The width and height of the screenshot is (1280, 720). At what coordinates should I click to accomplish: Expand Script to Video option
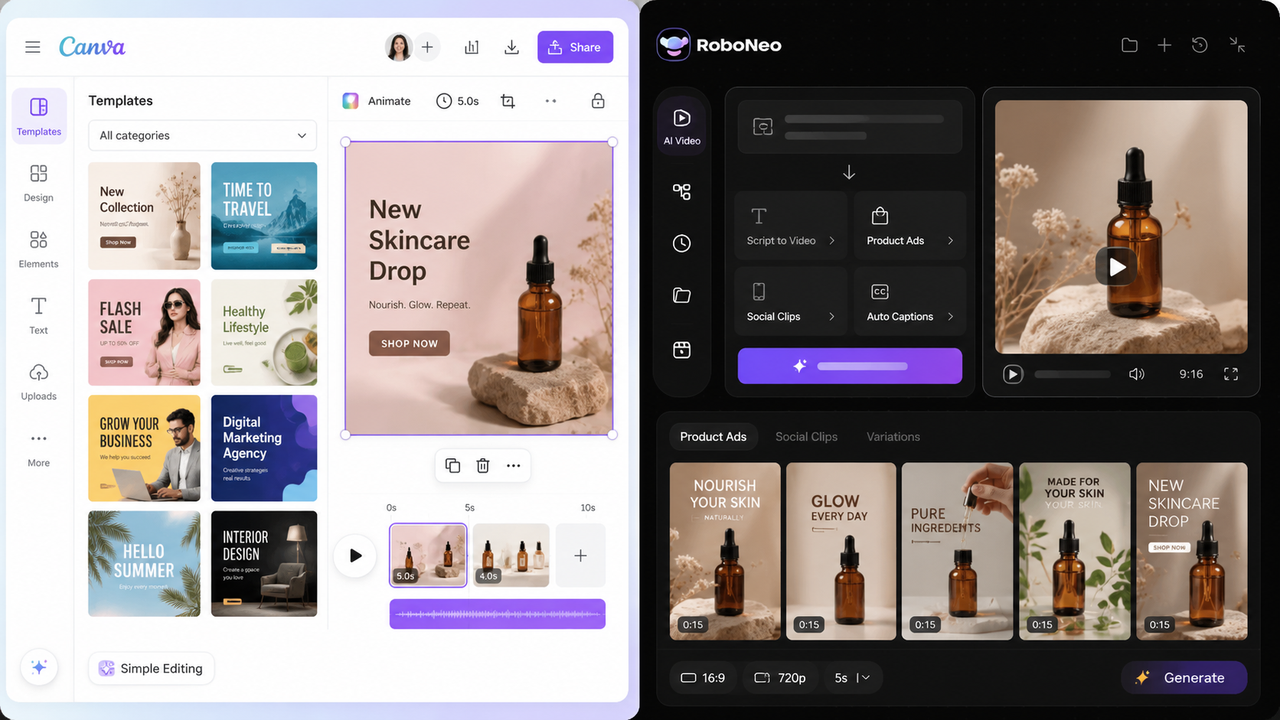pos(790,225)
